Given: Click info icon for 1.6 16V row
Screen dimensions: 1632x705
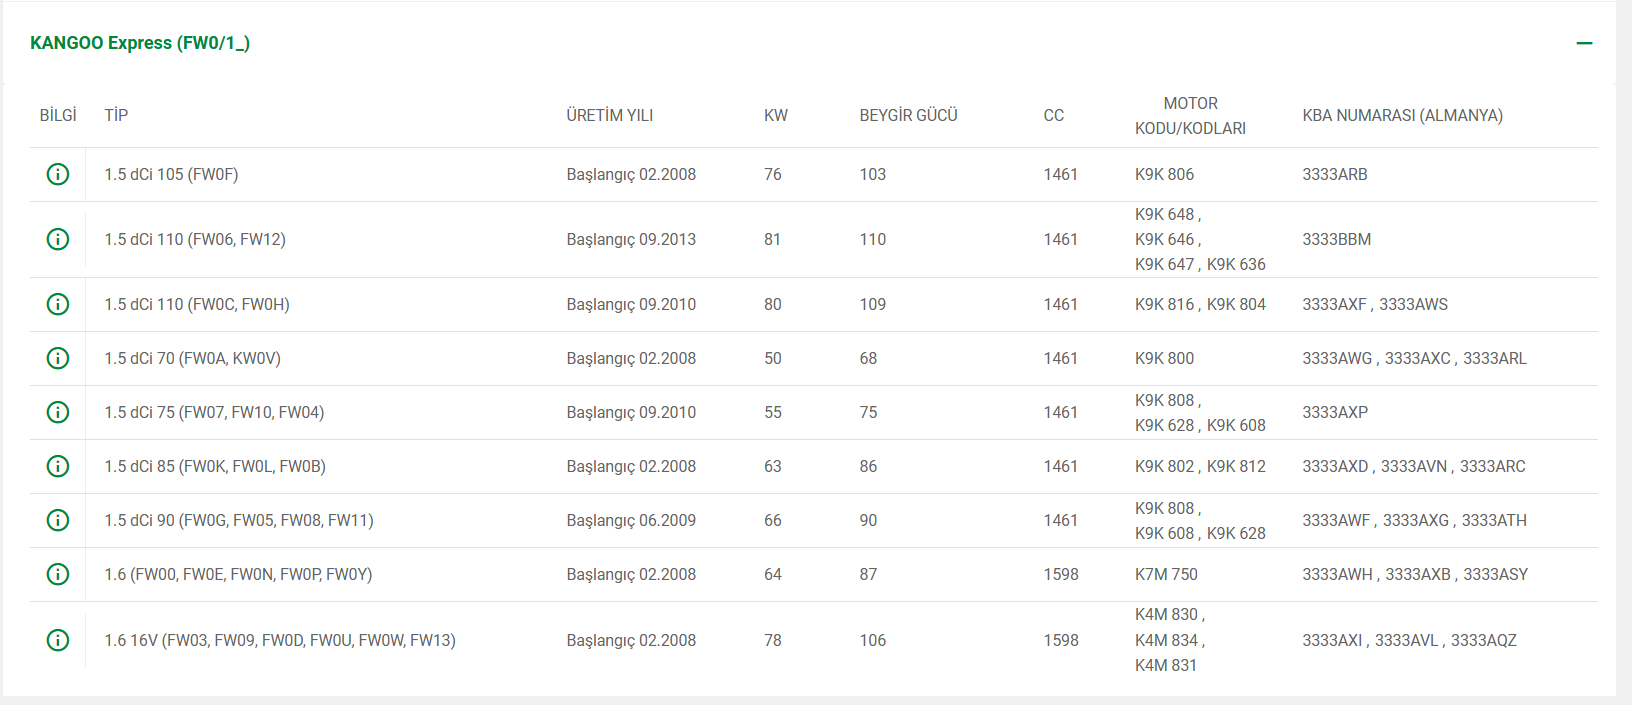Looking at the screenshot, I should tap(58, 640).
